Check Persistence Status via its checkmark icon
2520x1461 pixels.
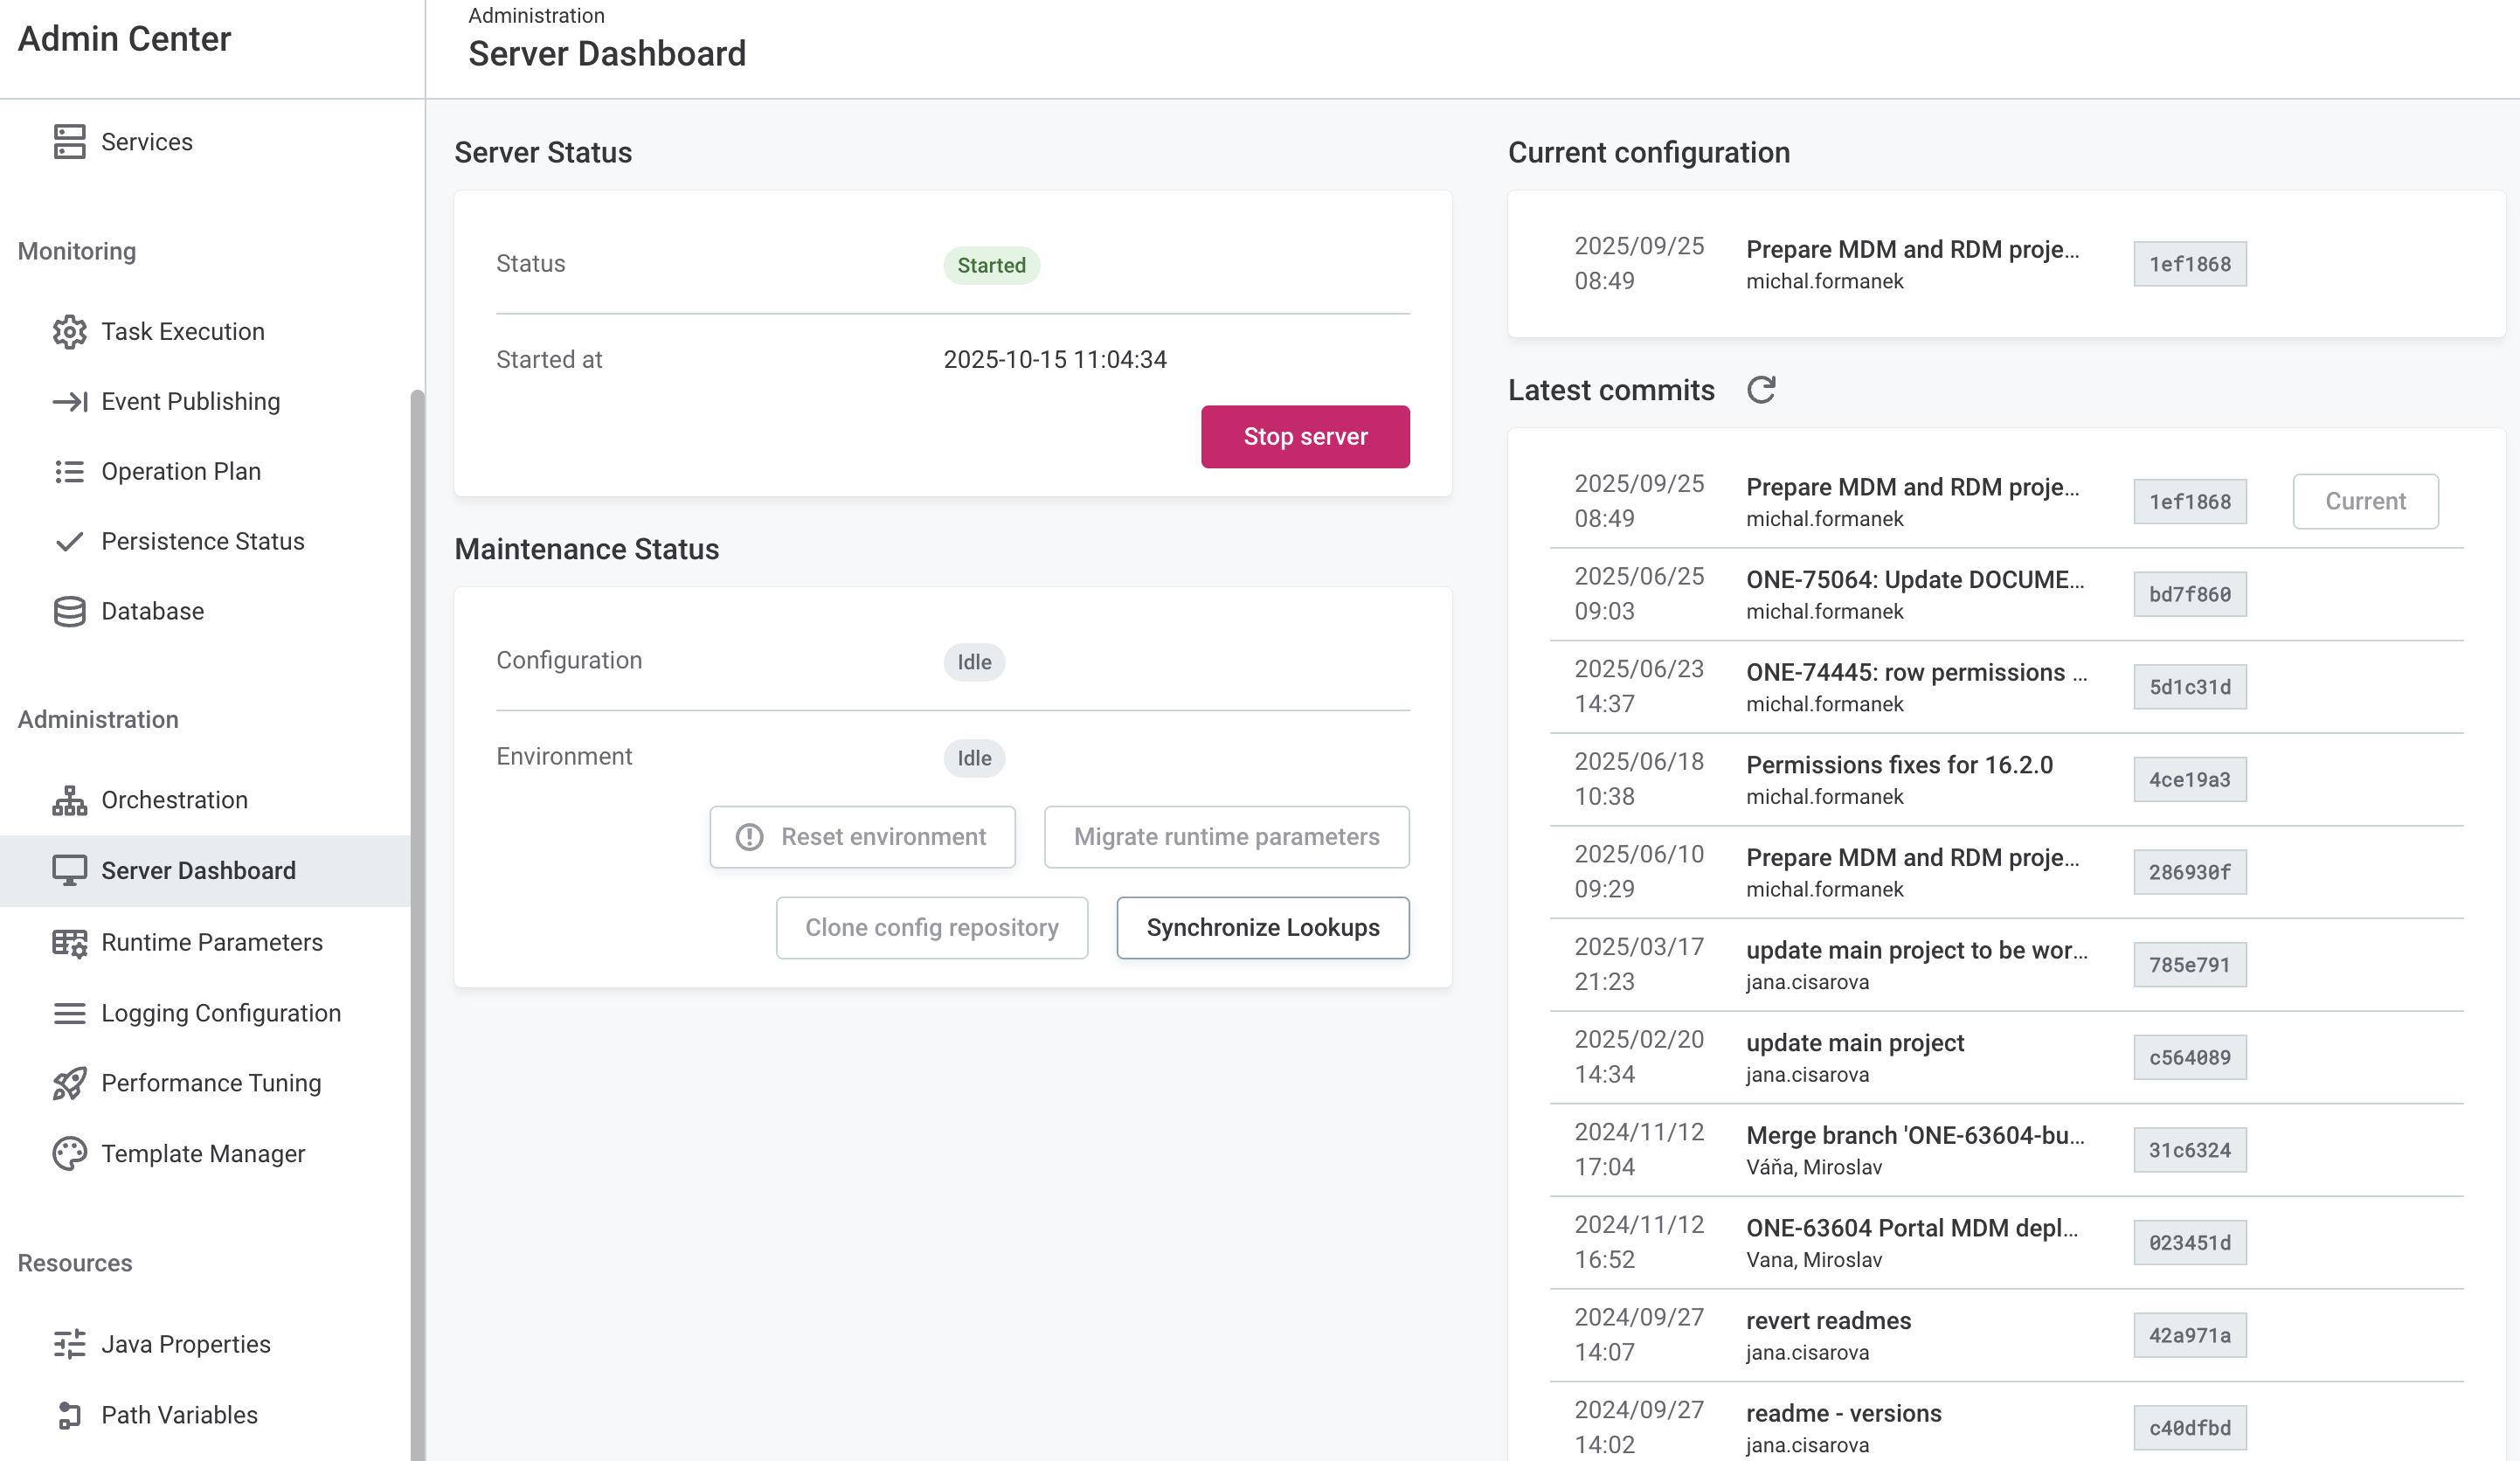(69, 541)
